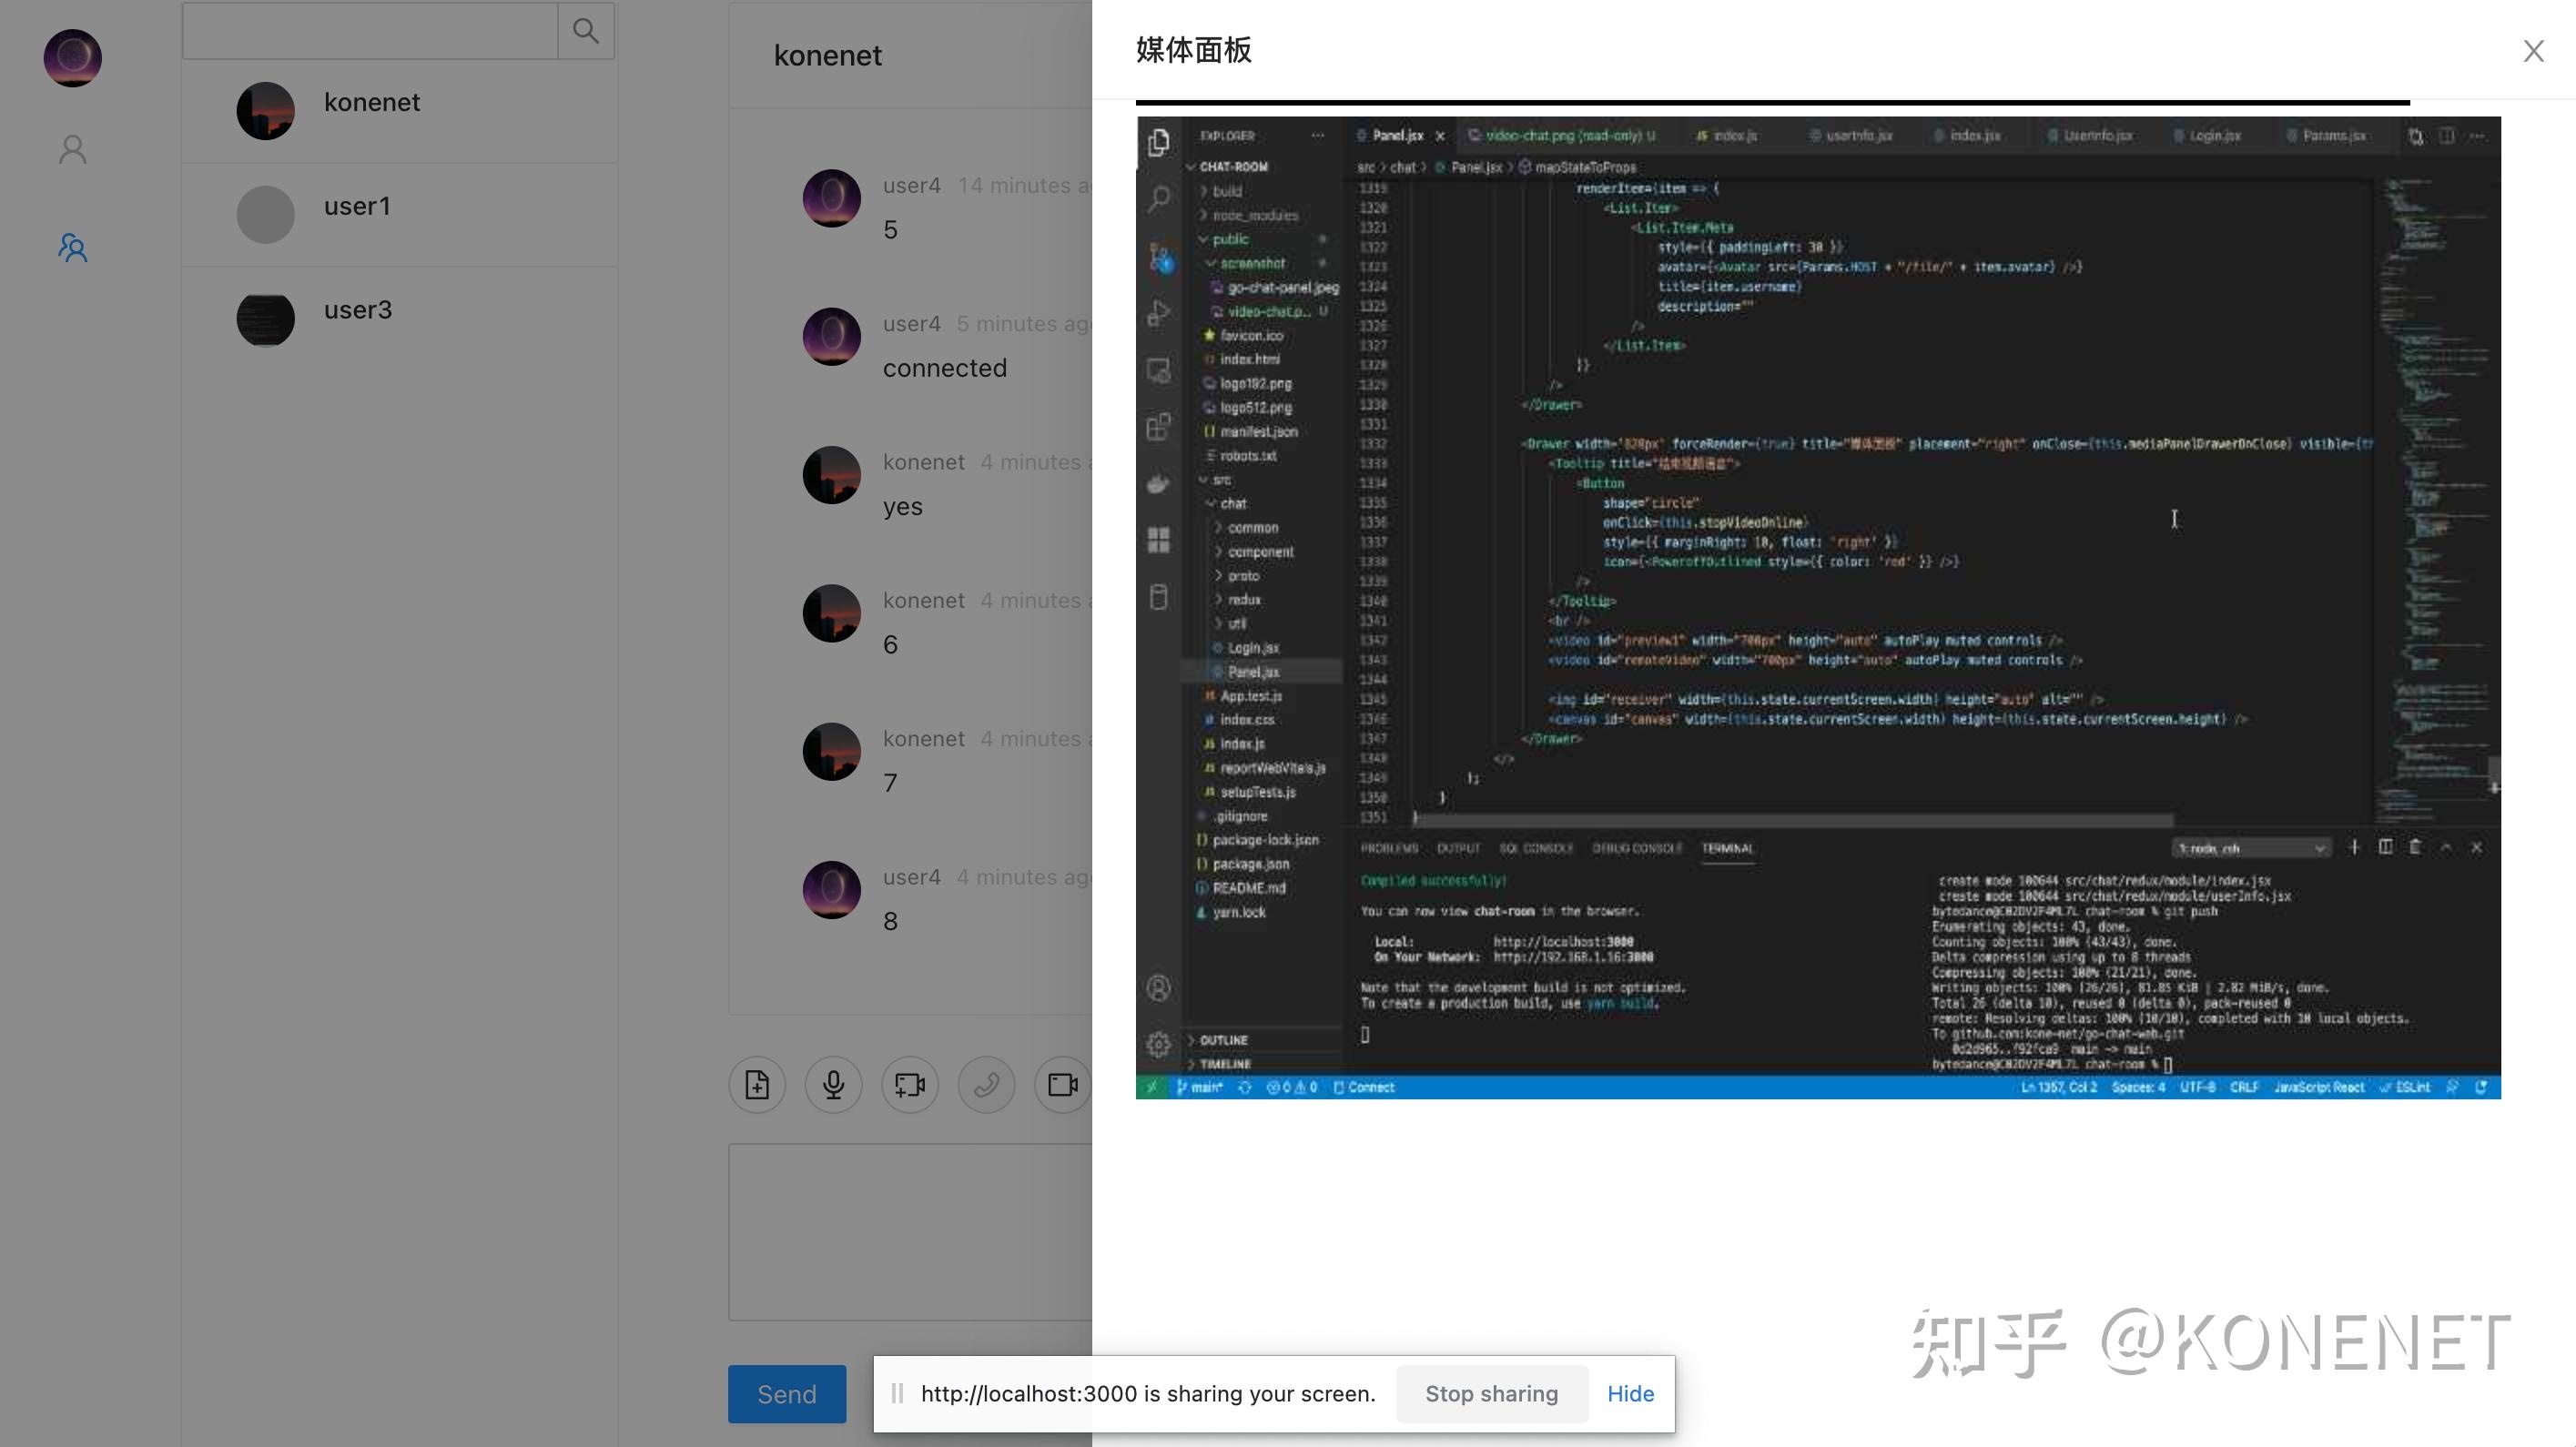Hide the screen sharing banner
This screenshot has width=2576, height=1447.
pyautogui.click(x=1630, y=1393)
